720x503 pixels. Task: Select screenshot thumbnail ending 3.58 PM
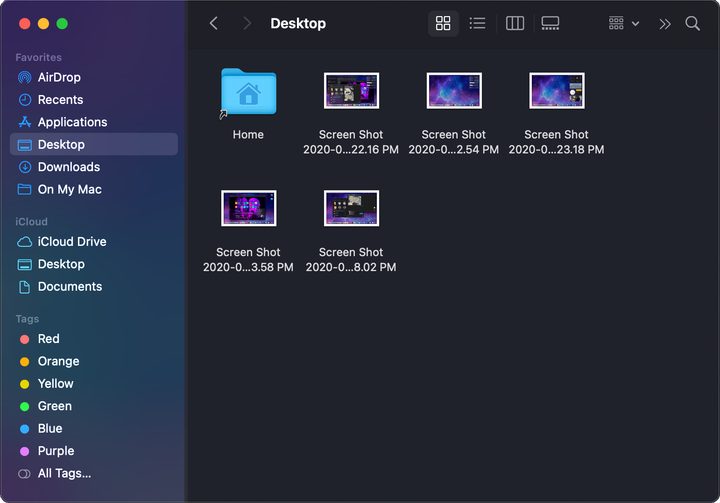(x=248, y=208)
